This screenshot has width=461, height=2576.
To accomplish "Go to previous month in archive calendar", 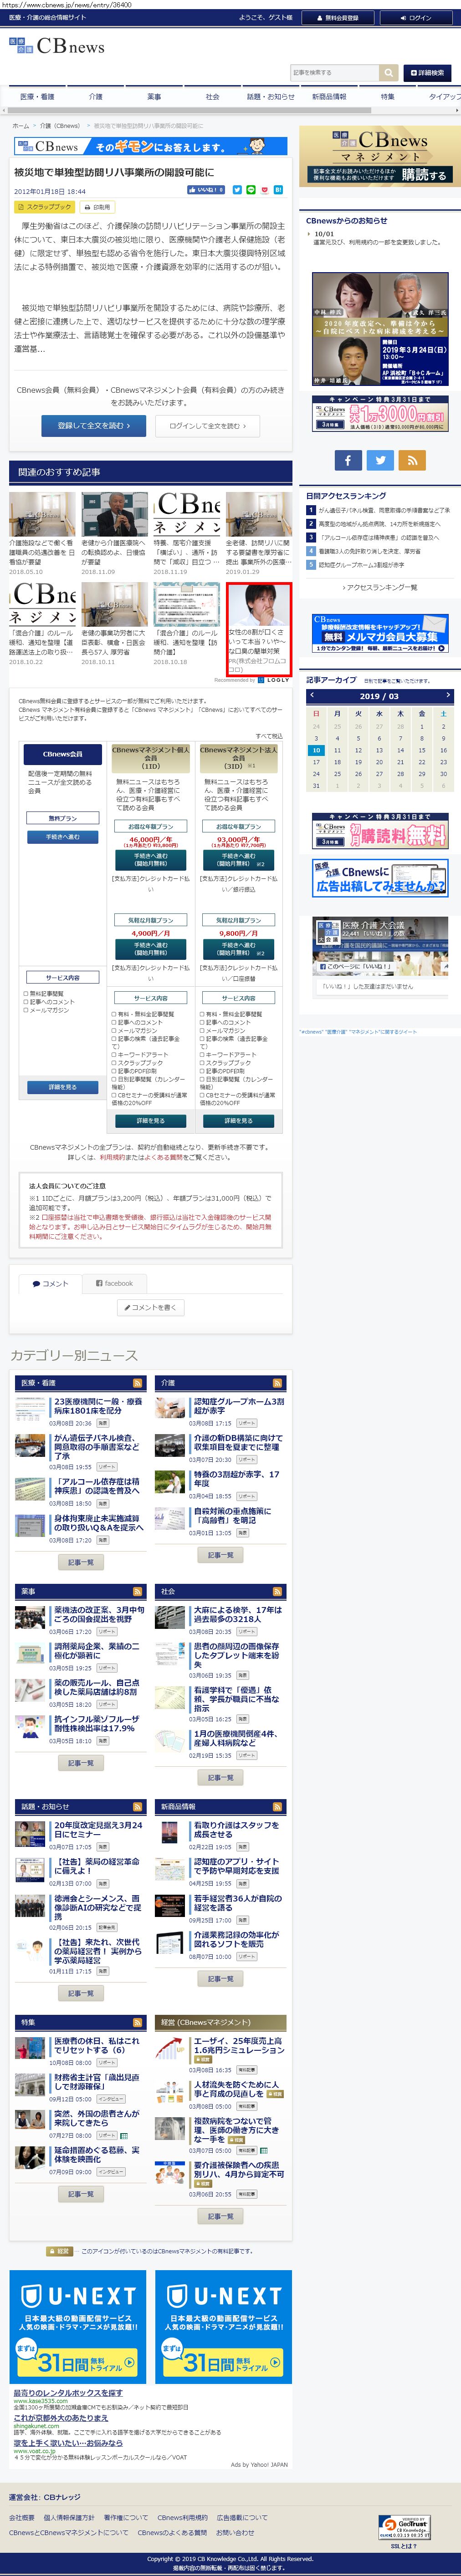I will tap(312, 696).
